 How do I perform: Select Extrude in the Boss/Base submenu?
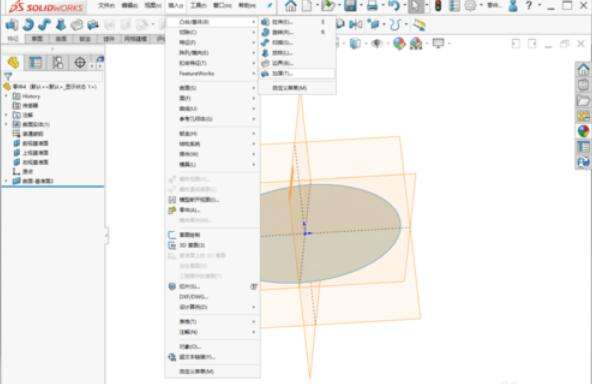(297, 22)
